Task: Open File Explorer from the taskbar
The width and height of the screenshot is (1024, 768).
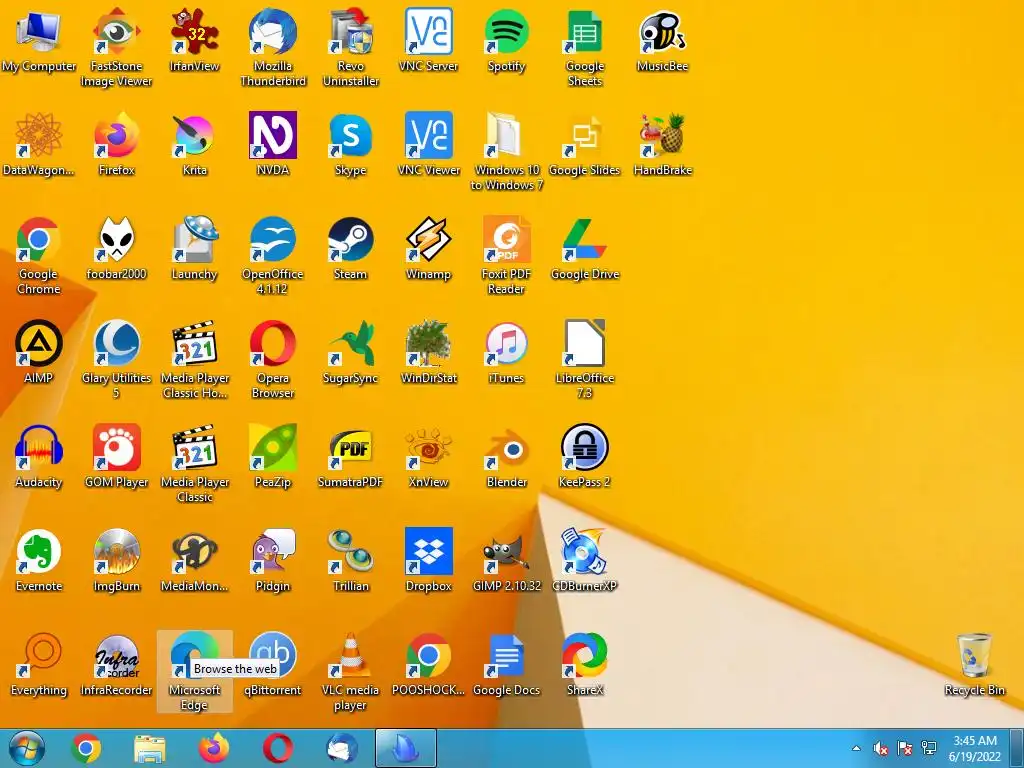Action: 150,748
